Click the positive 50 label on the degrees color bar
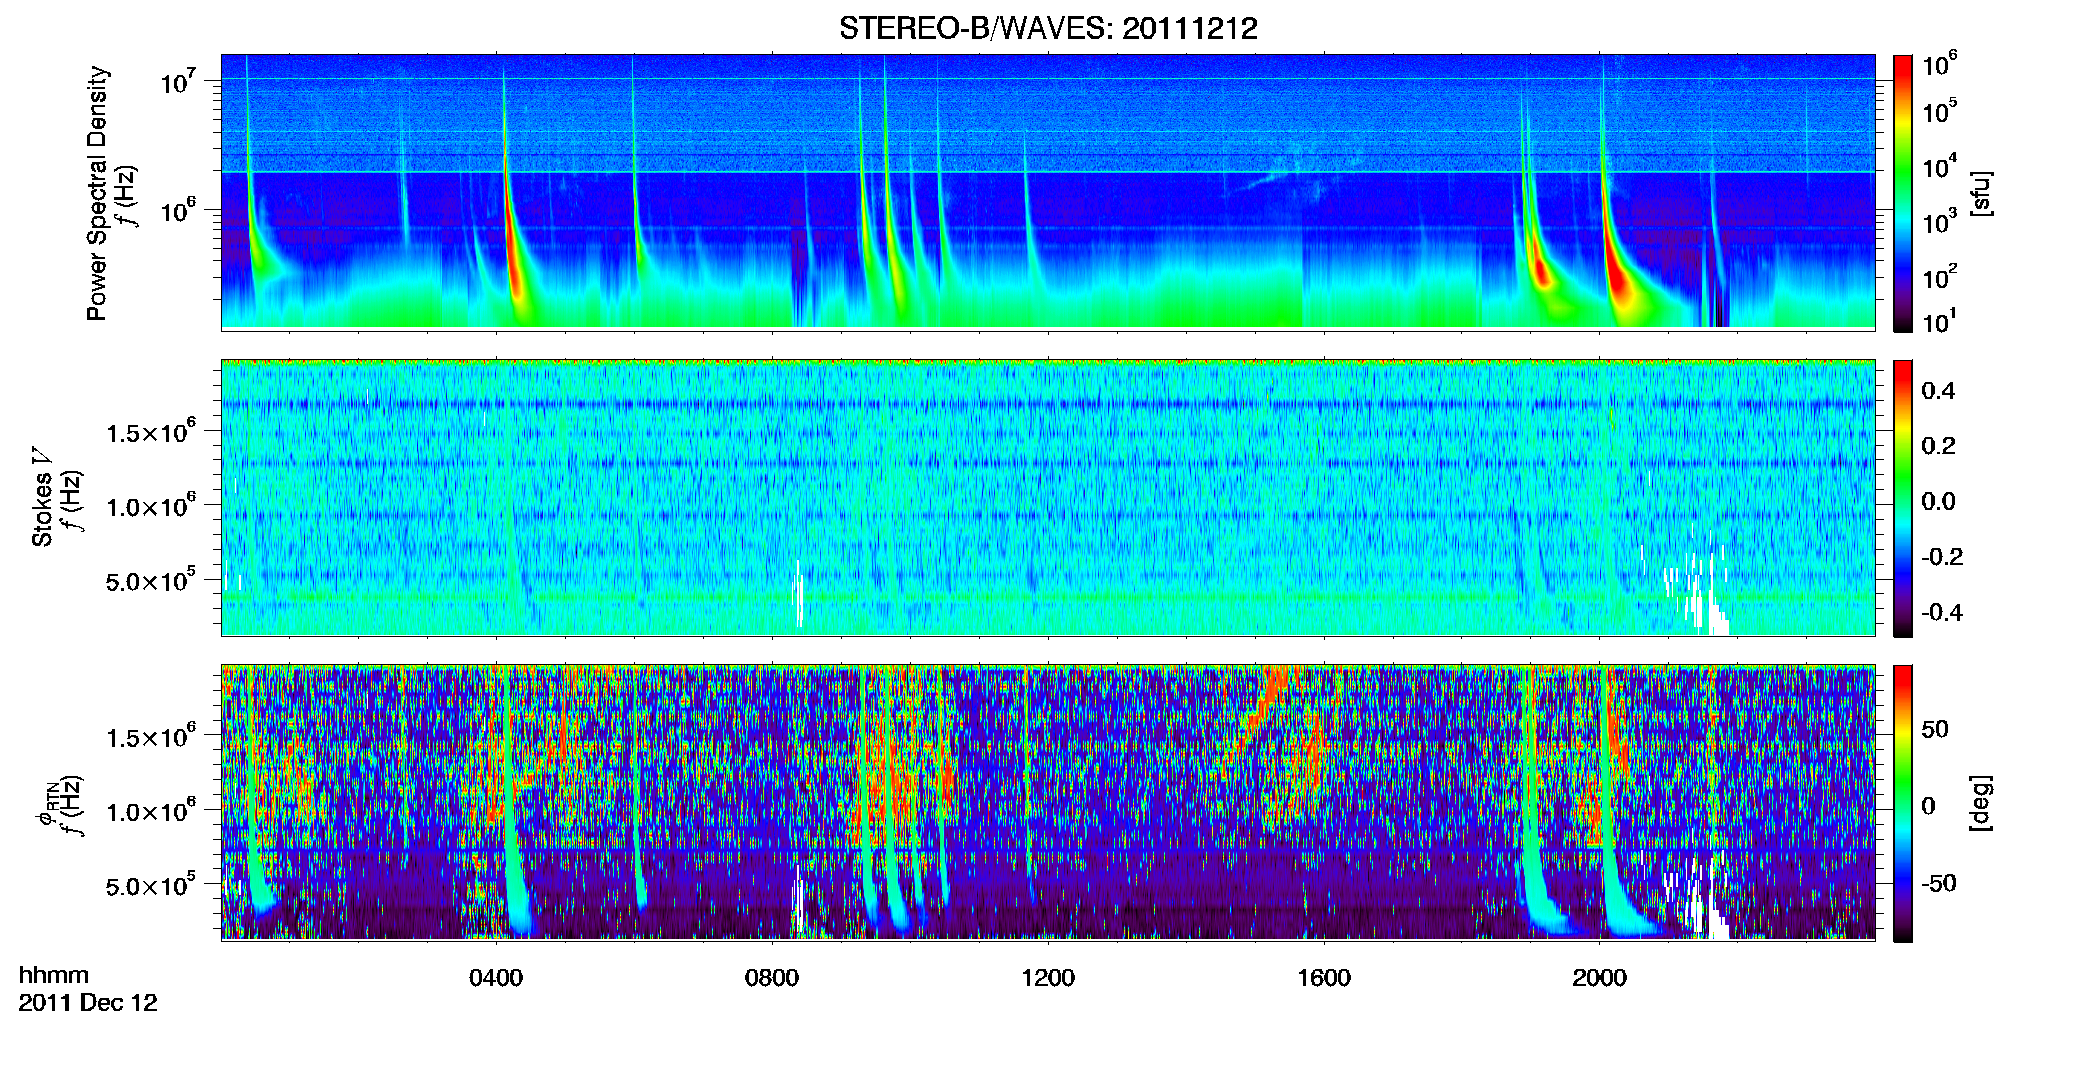 pyautogui.click(x=1935, y=729)
